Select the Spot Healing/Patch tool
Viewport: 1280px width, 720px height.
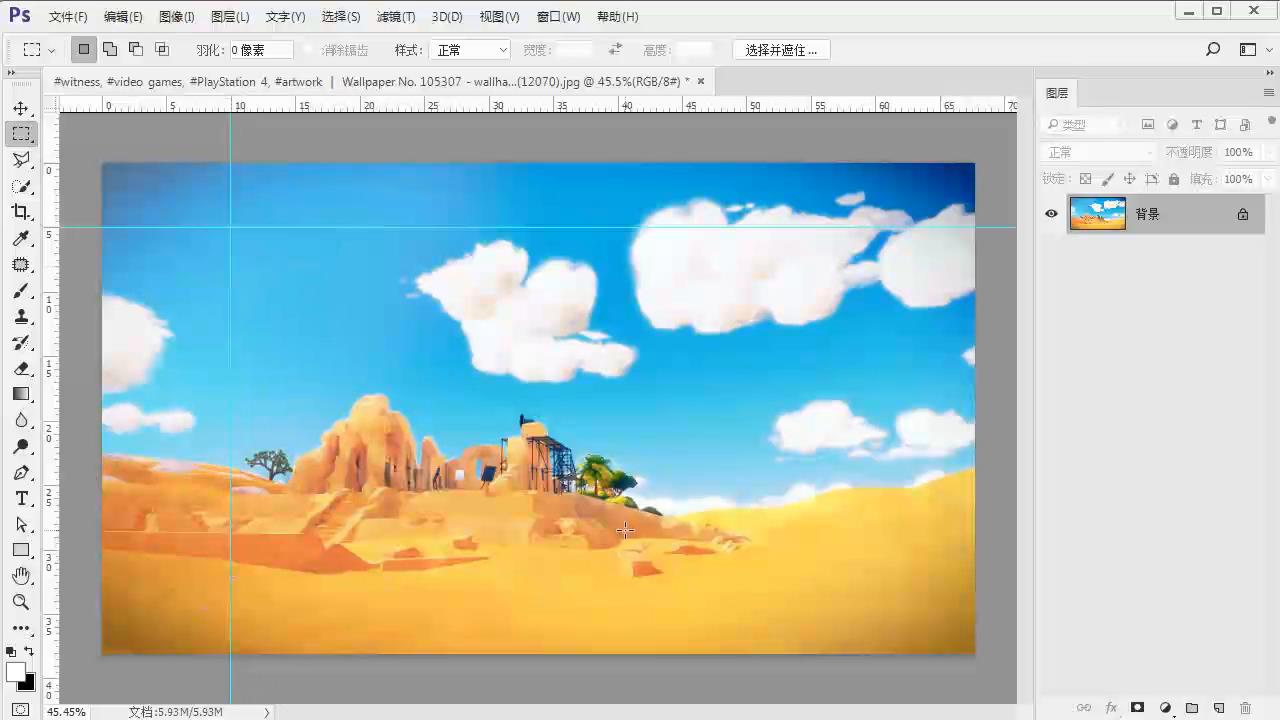pos(21,264)
